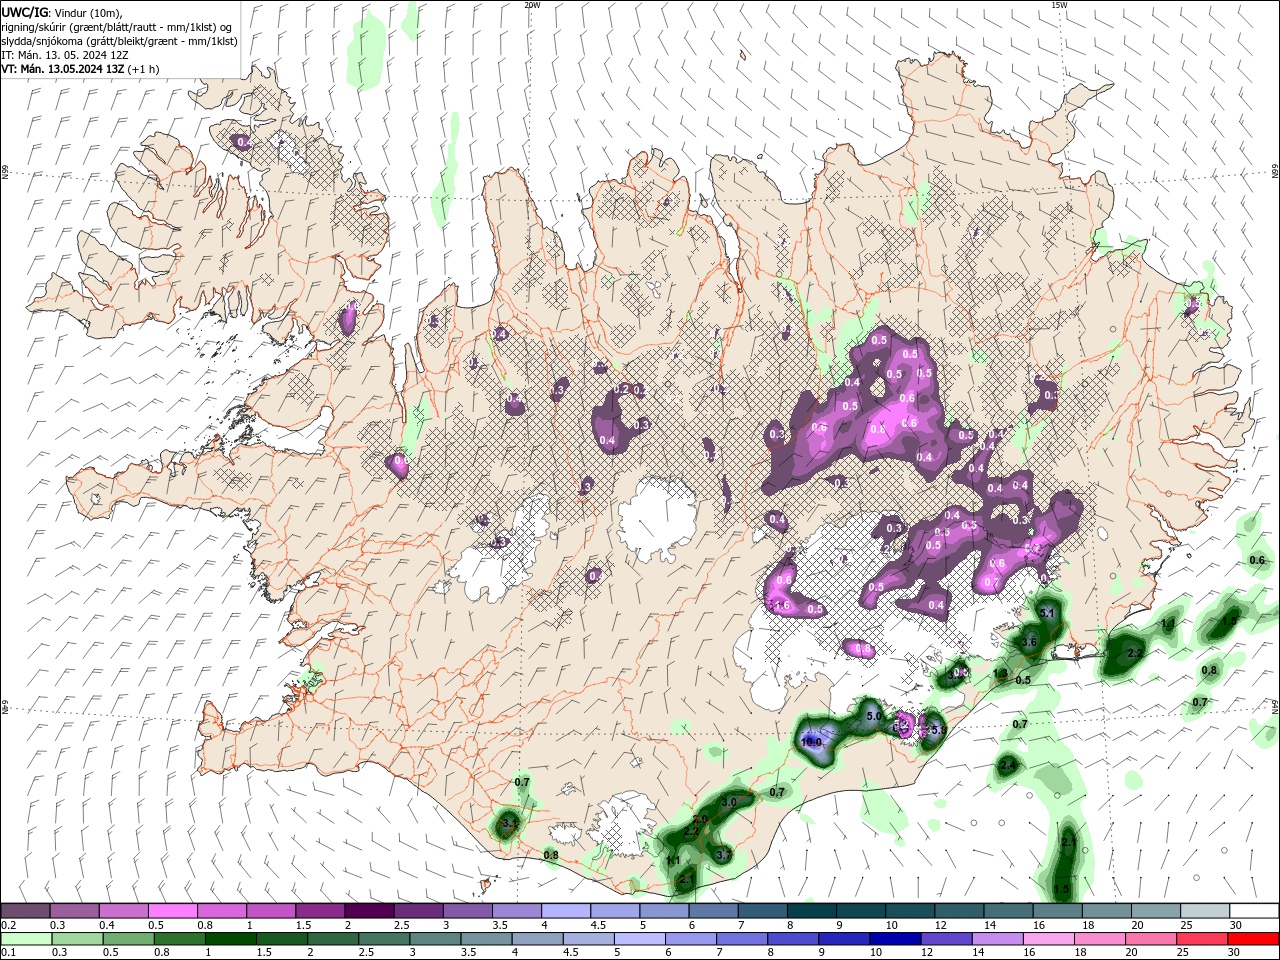The height and width of the screenshot is (960, 1280).
Task: Click the '2.4' precipitation value on map
Action: 1008,765
